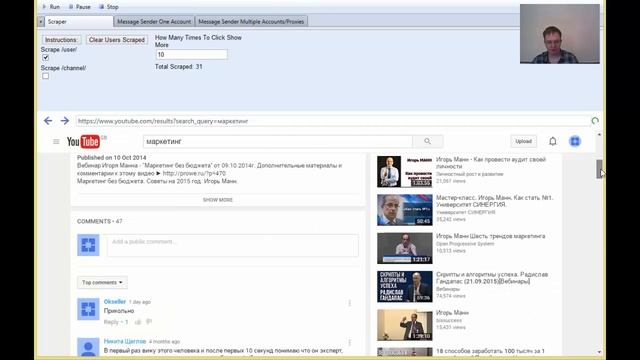Viewport: 640px width, 360px height.
Task: Open the Игорь Манн lecture thumbnail
Action: coord(404,325)
